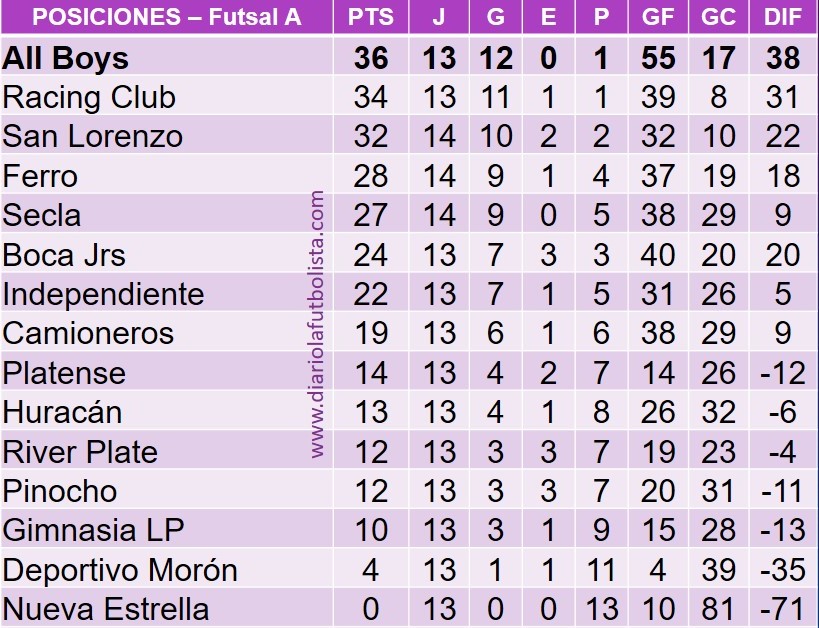Select Deportivo Morón team name

[x=120, y=570]
